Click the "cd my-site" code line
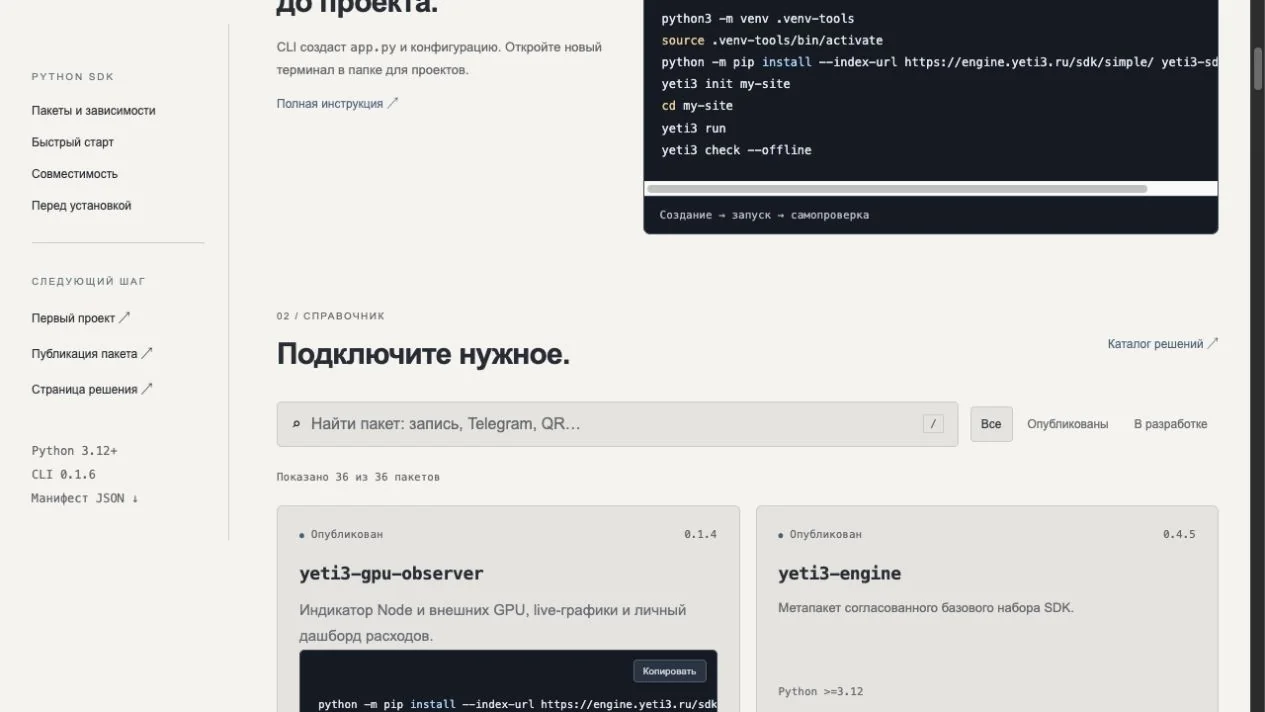Image resolution: width=1265 pixels, height=712 pixels. coord(697,106)
